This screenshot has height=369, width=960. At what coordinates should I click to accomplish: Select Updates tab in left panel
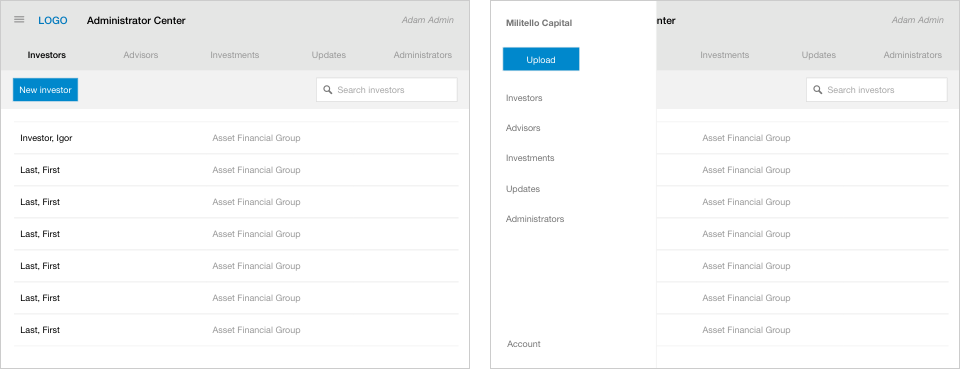click(329, 55)
